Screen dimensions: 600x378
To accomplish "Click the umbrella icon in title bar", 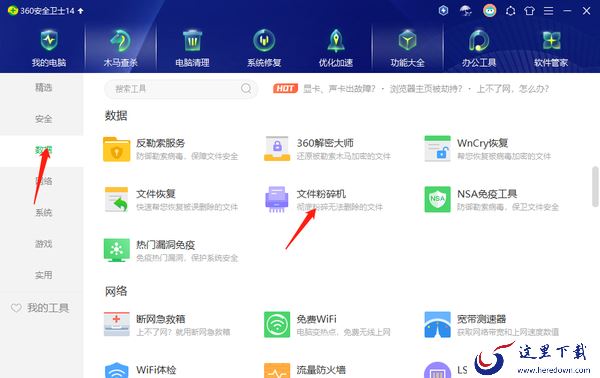I will pyautogui.click(x=466, y=11).
